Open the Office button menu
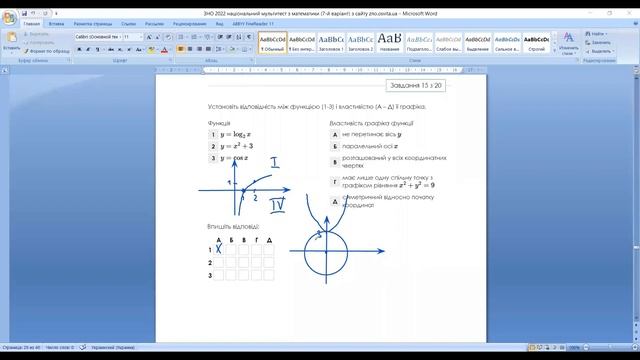The width and height of the screenshot is (640, 360). tap(9, 18)
